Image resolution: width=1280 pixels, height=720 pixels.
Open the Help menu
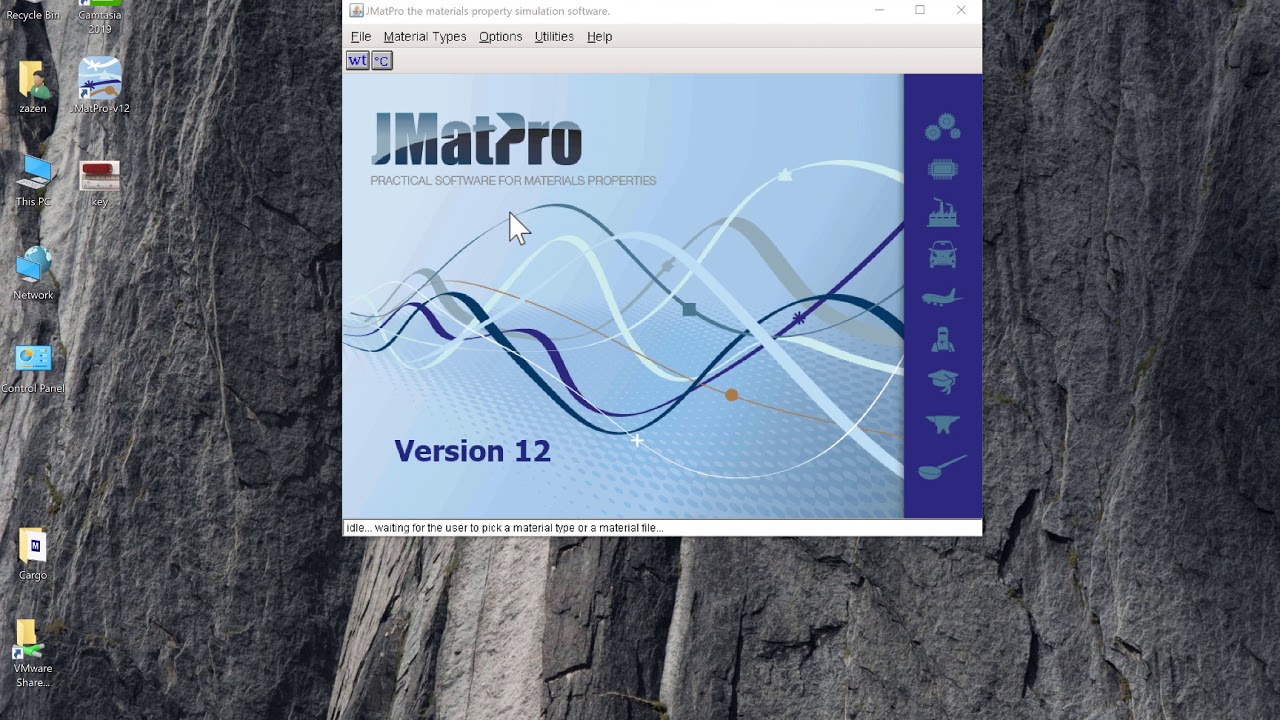pyautogui.click(x=599, y=36)
